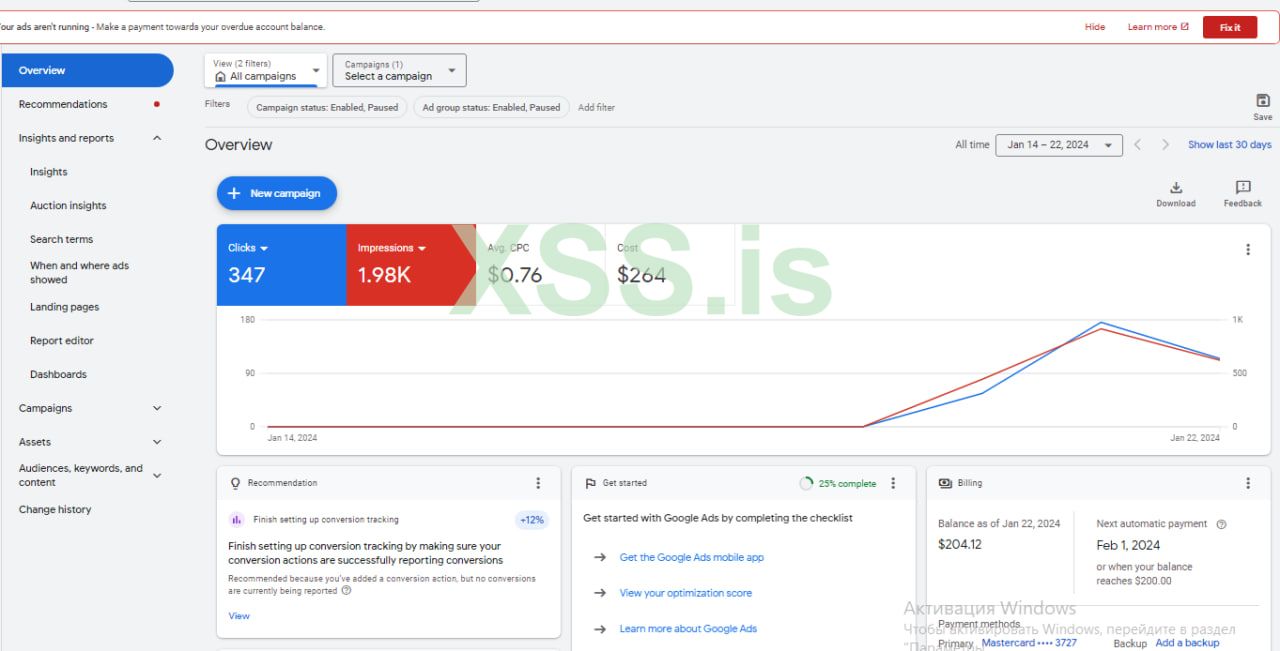Change the Impressions metric dropdown

392,248
